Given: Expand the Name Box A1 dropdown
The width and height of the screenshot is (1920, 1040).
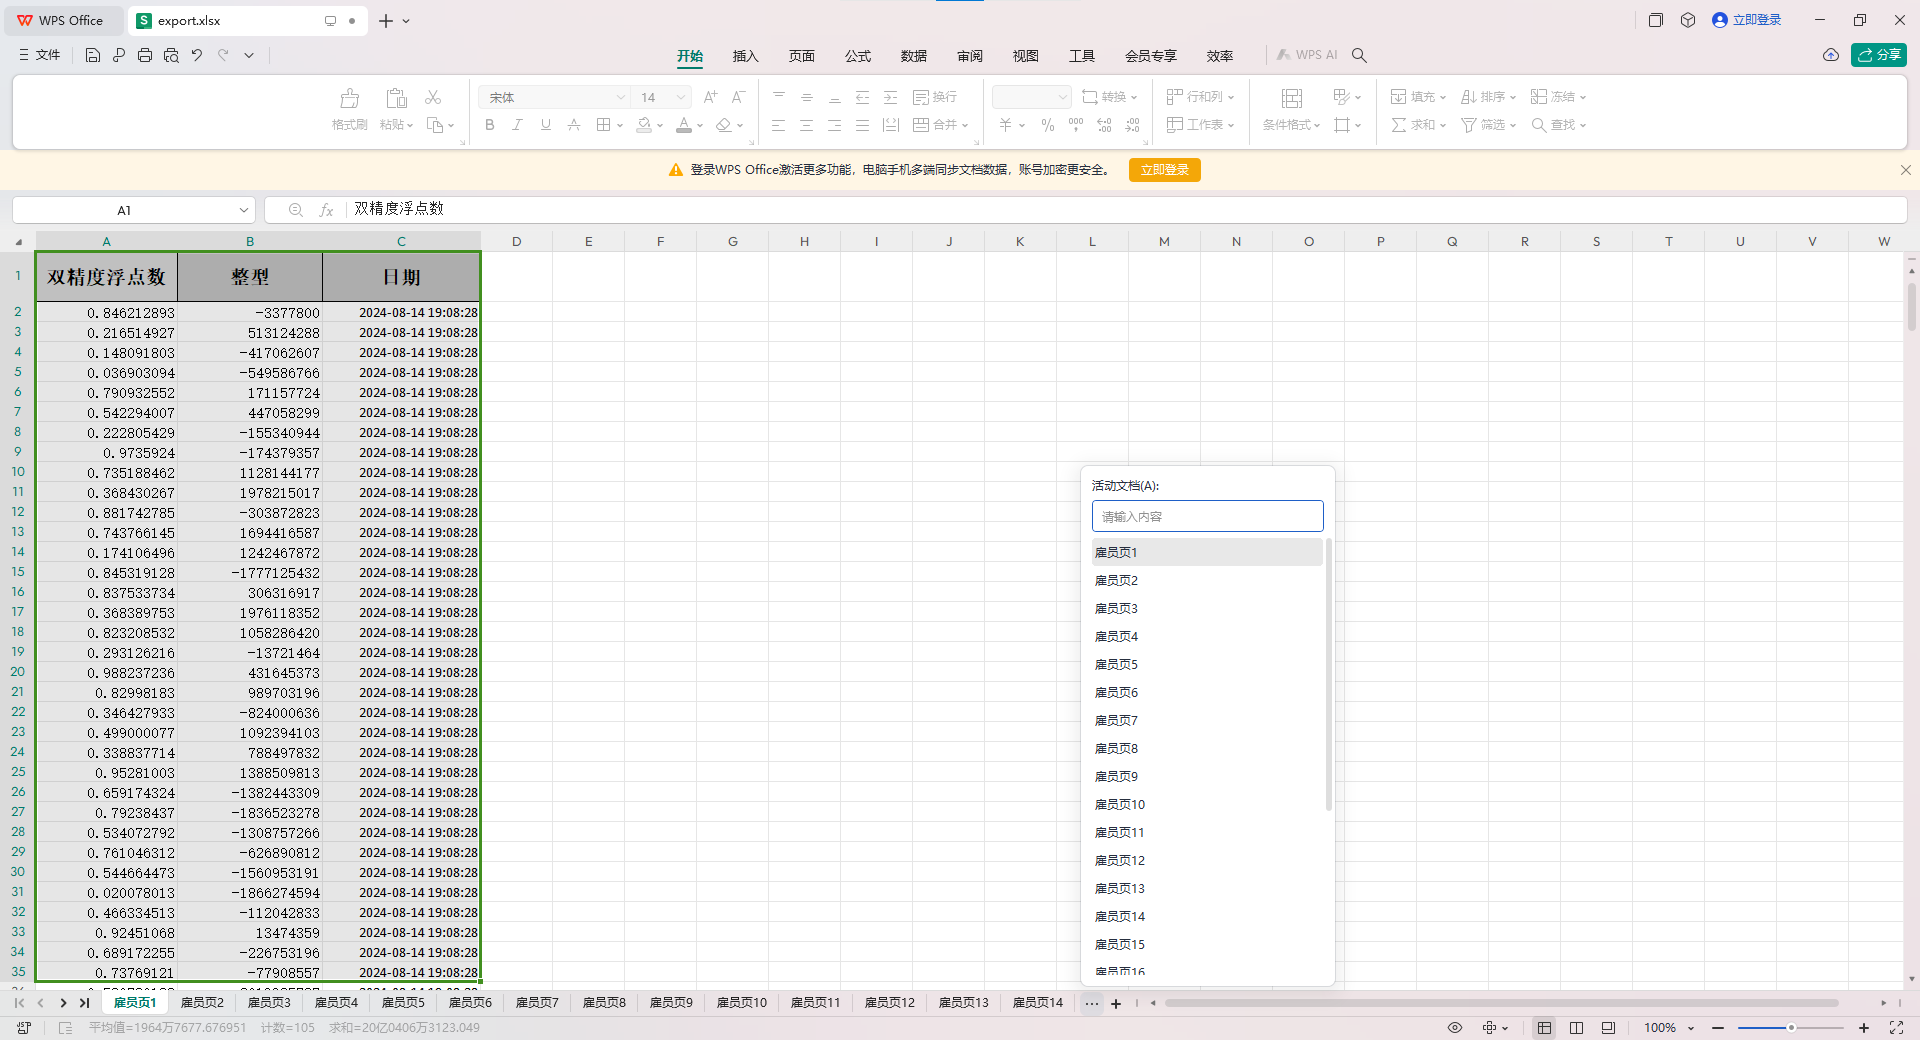Looking at the screenshot, I should pos(243,210).
